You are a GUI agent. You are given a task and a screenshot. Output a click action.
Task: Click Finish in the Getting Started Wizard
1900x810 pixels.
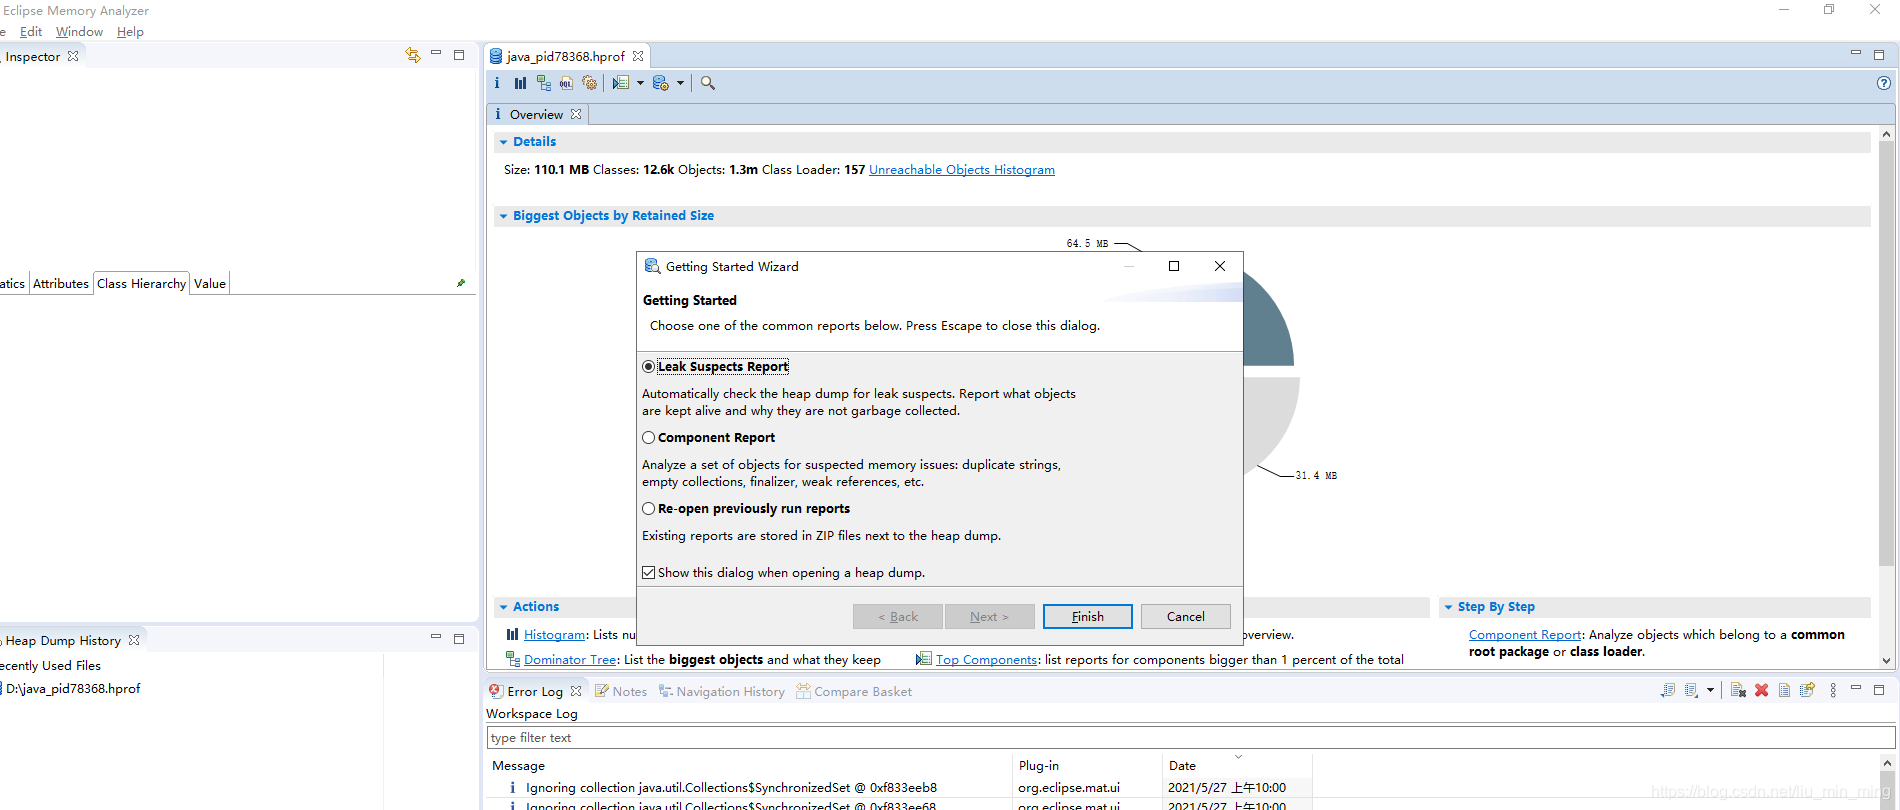(1088, 616)
